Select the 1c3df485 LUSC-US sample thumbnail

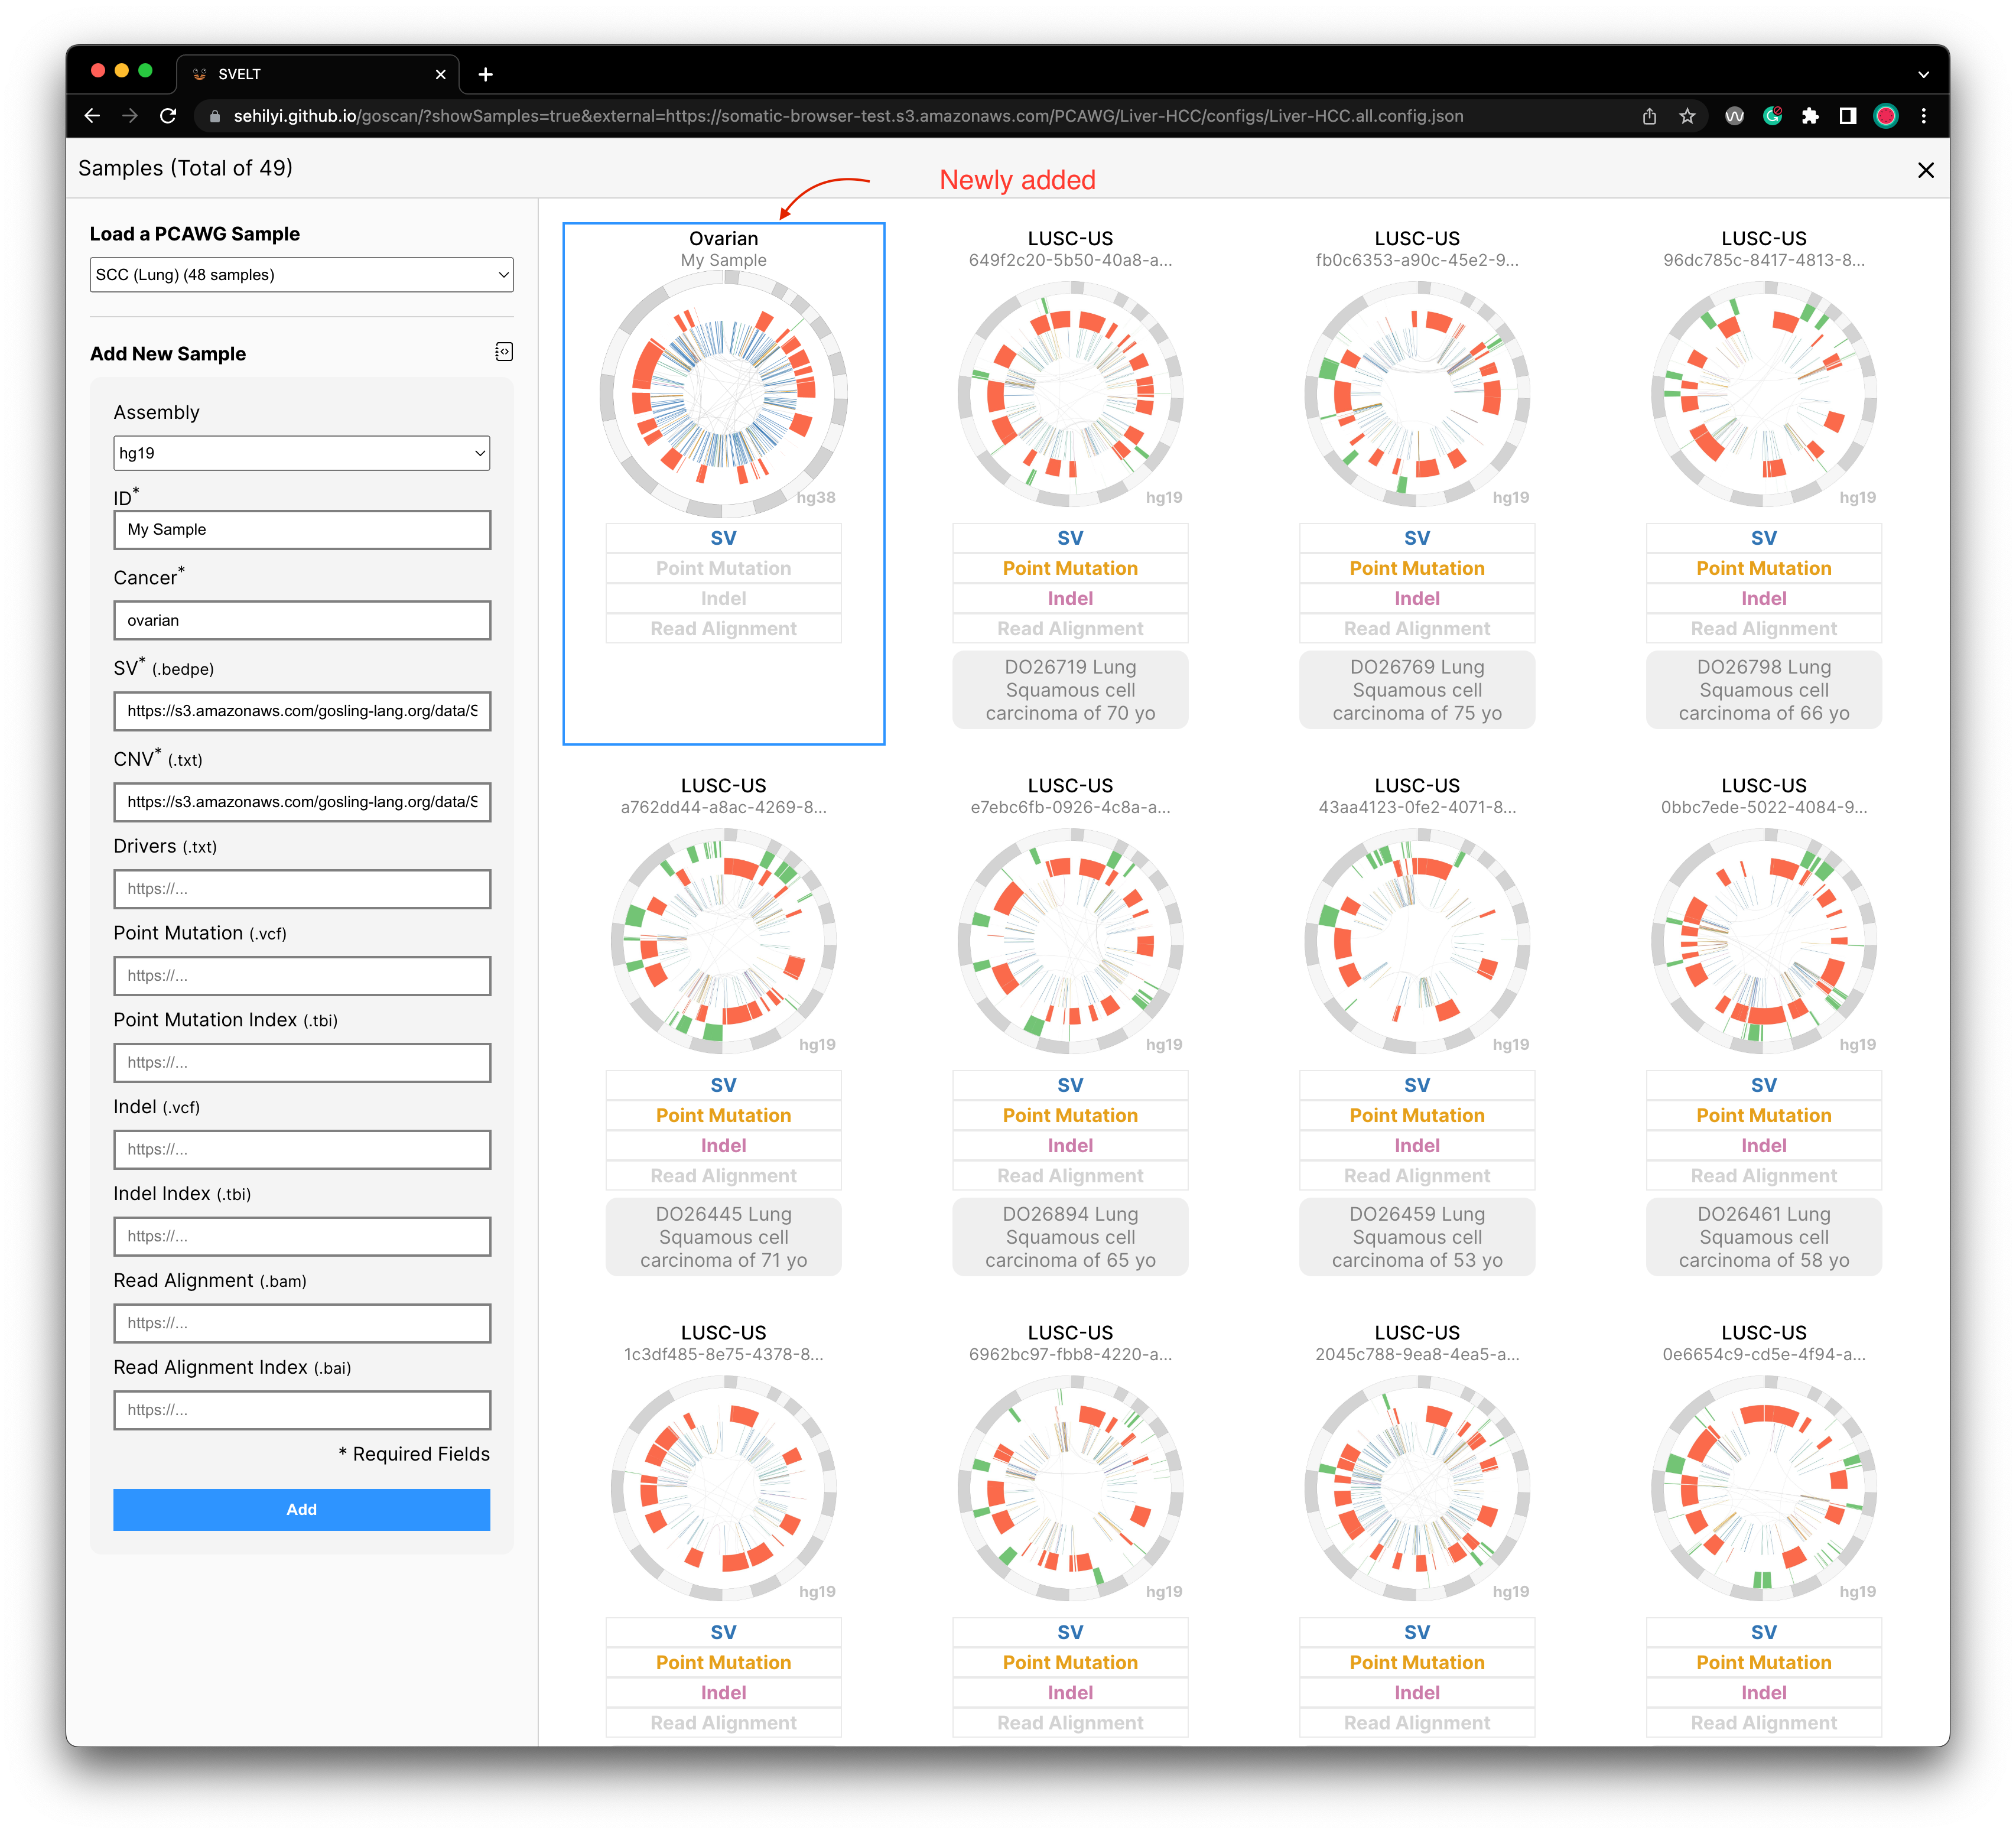click(x=723, y=1489)
